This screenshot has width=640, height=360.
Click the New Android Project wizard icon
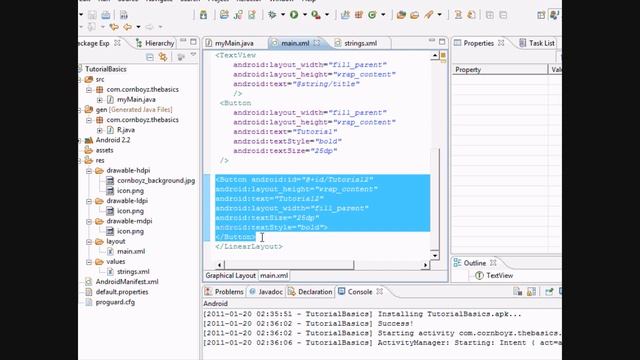coord(224,15)
